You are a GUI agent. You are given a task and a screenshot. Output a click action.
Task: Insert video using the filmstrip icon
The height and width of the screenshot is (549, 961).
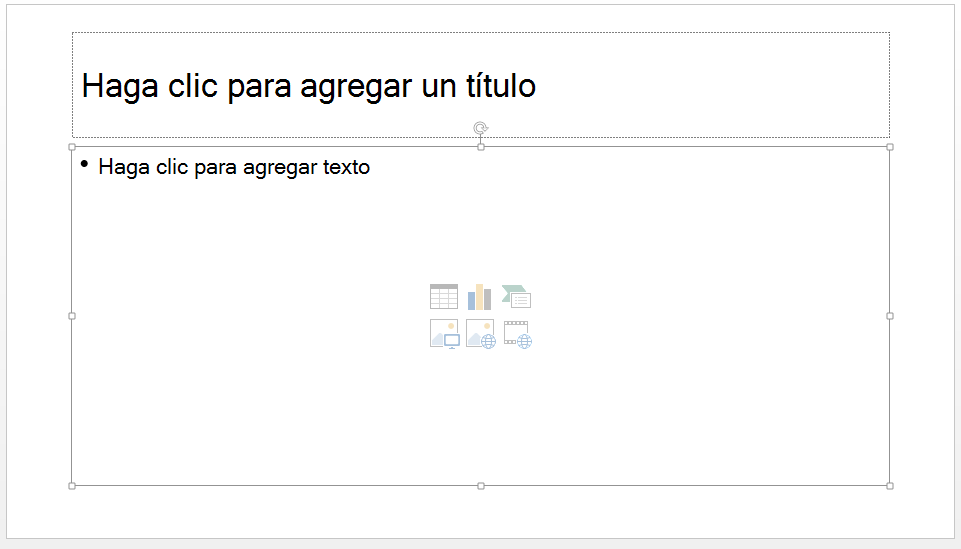(x=518, y=335)
